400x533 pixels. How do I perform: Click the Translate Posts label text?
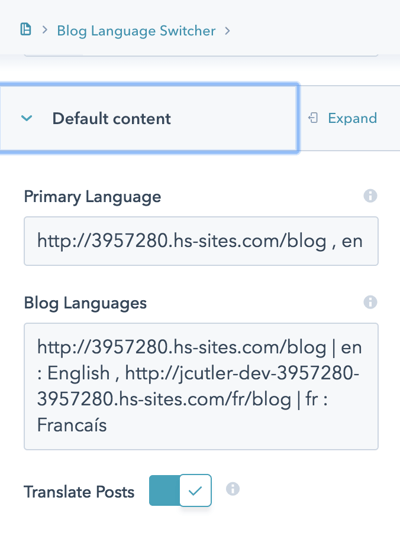click(79, 492)
